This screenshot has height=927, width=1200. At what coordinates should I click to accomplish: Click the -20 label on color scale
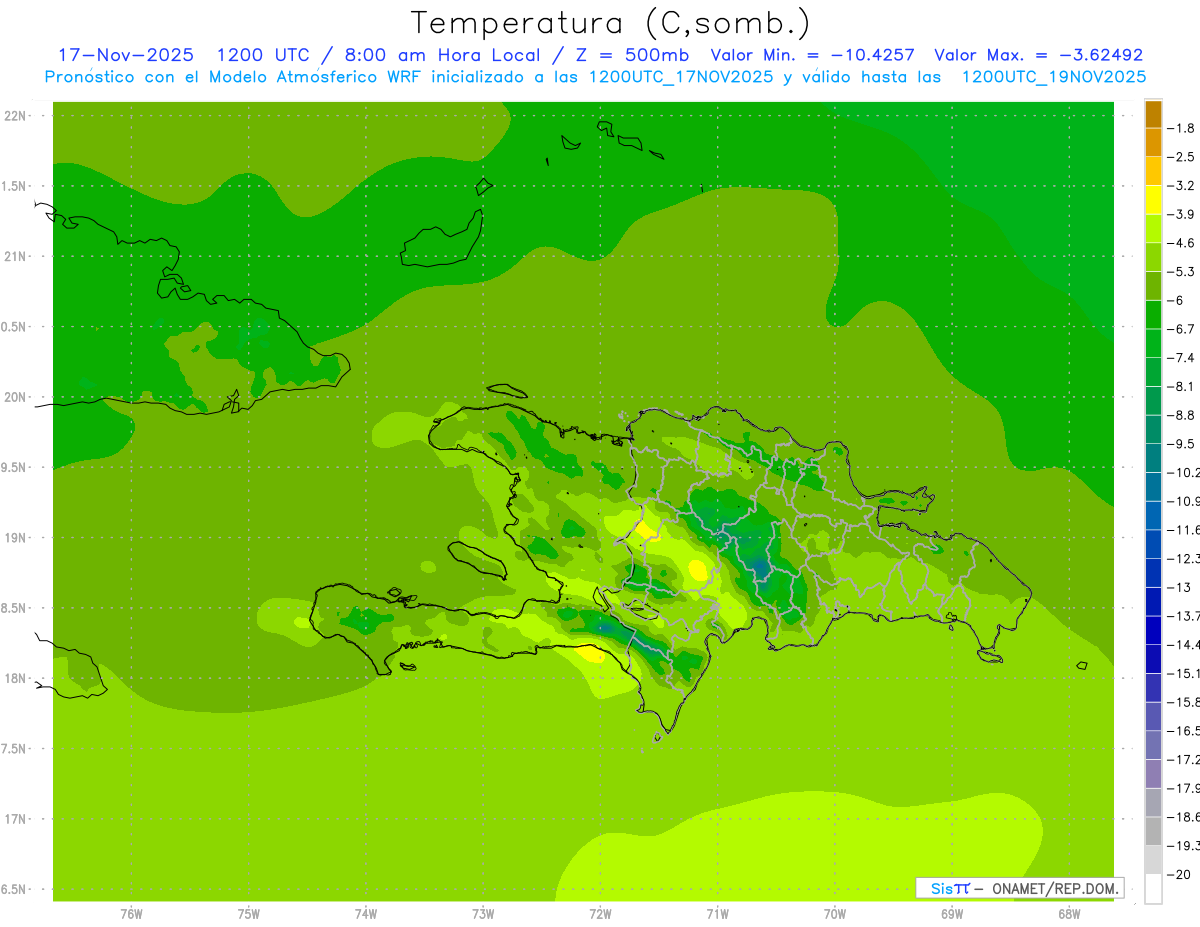(1181, 874)
